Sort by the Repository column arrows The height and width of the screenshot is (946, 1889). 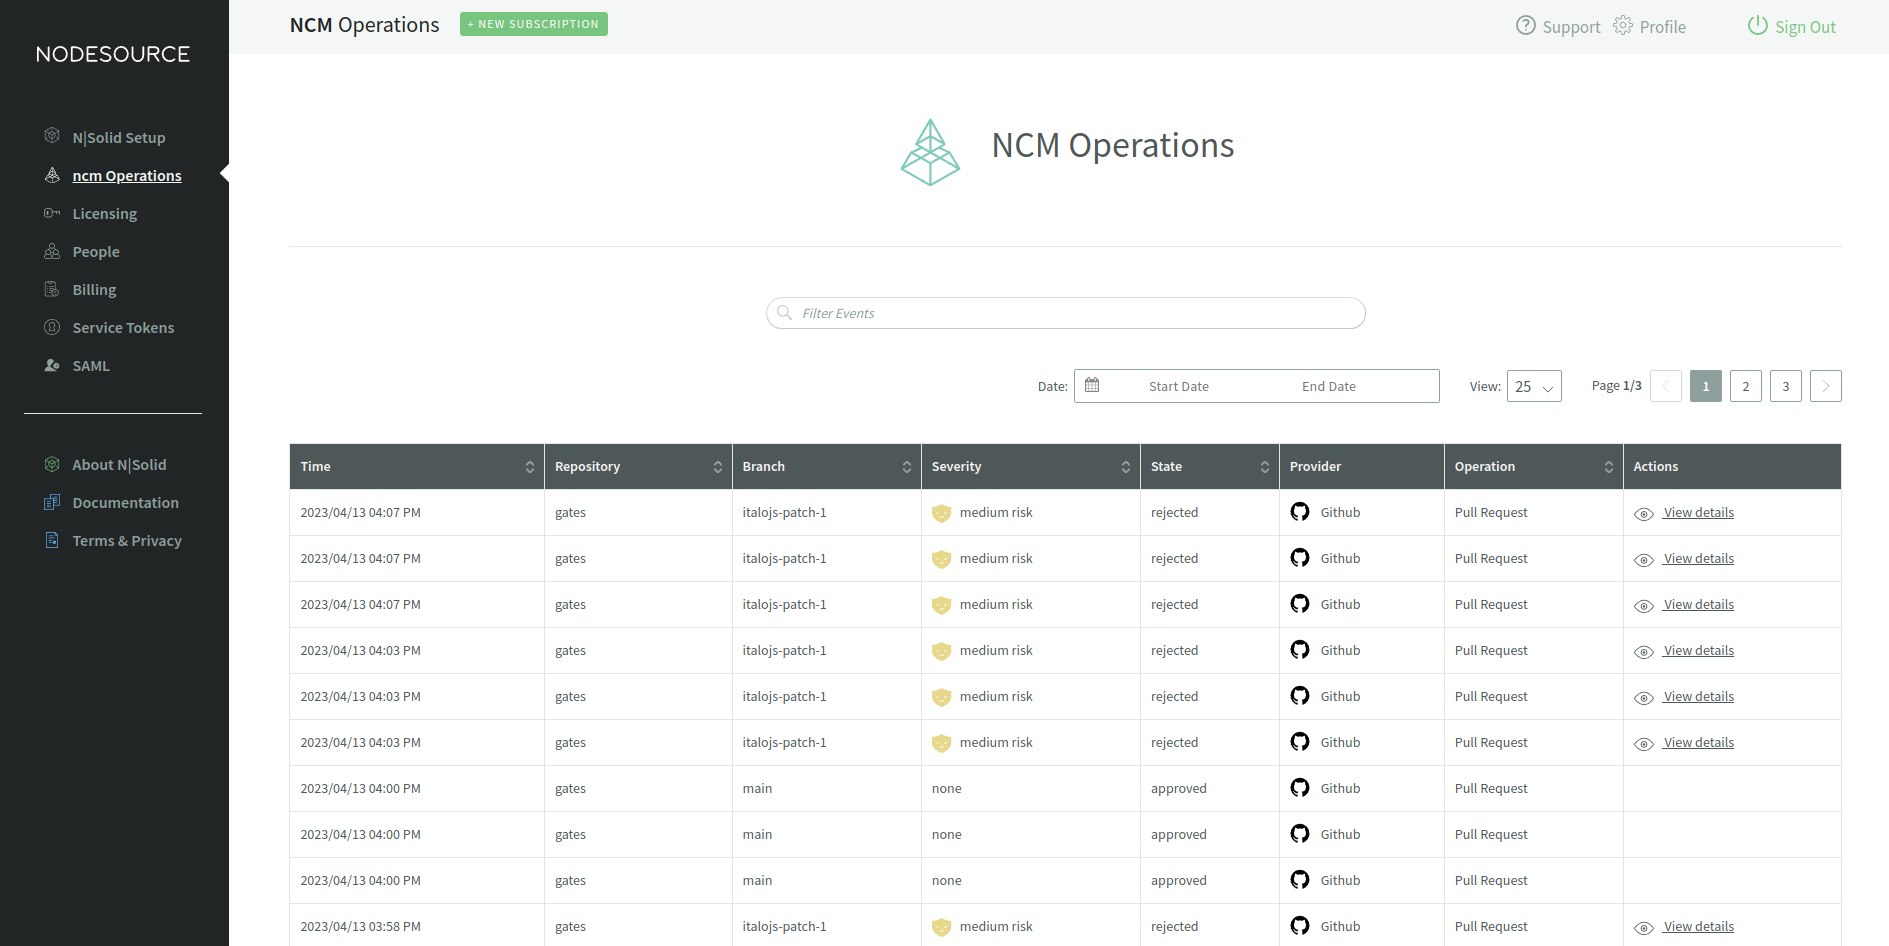[x=717, y=467]
